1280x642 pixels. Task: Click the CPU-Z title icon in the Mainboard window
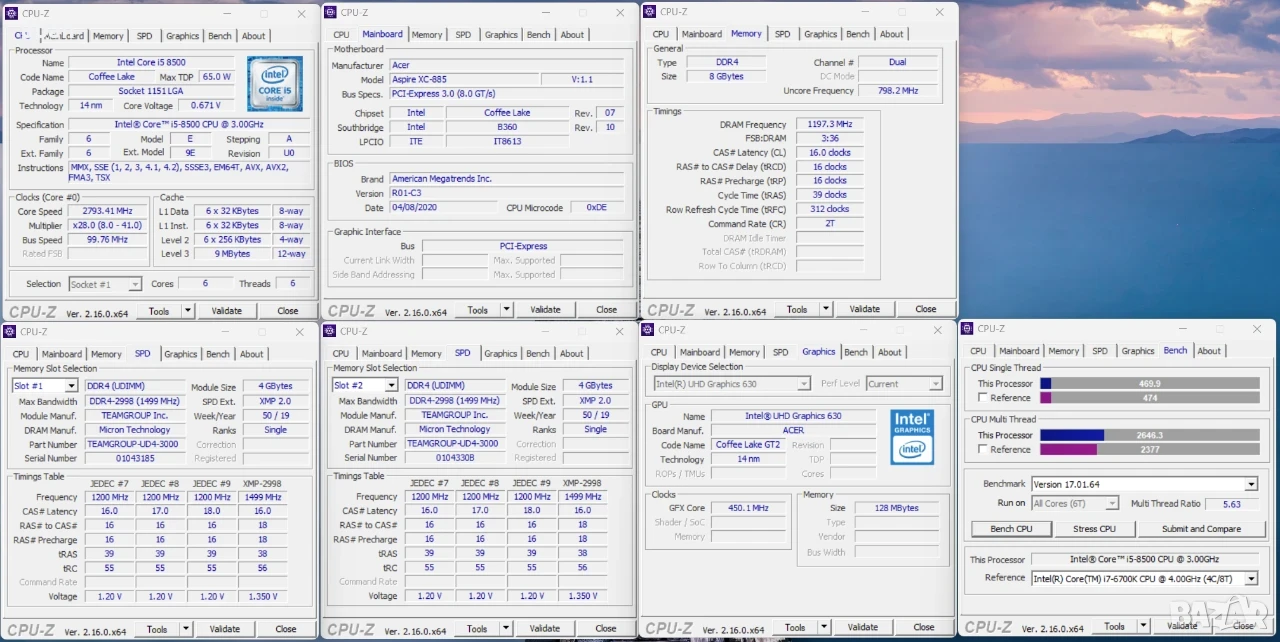(x=330, y=13)
